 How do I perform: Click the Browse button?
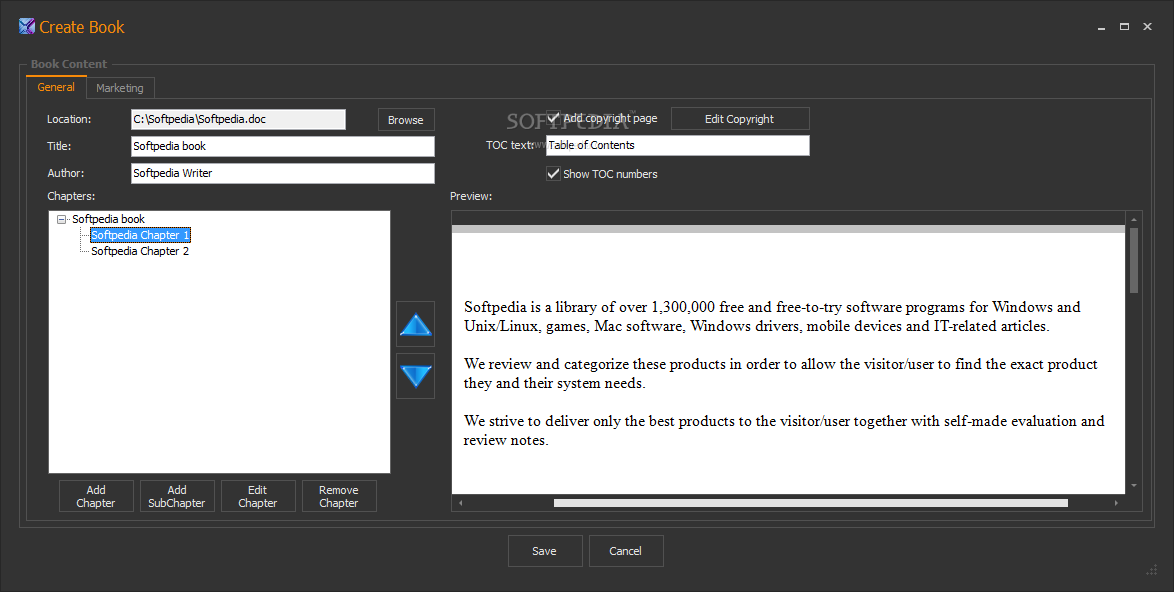tap(406, 120)
